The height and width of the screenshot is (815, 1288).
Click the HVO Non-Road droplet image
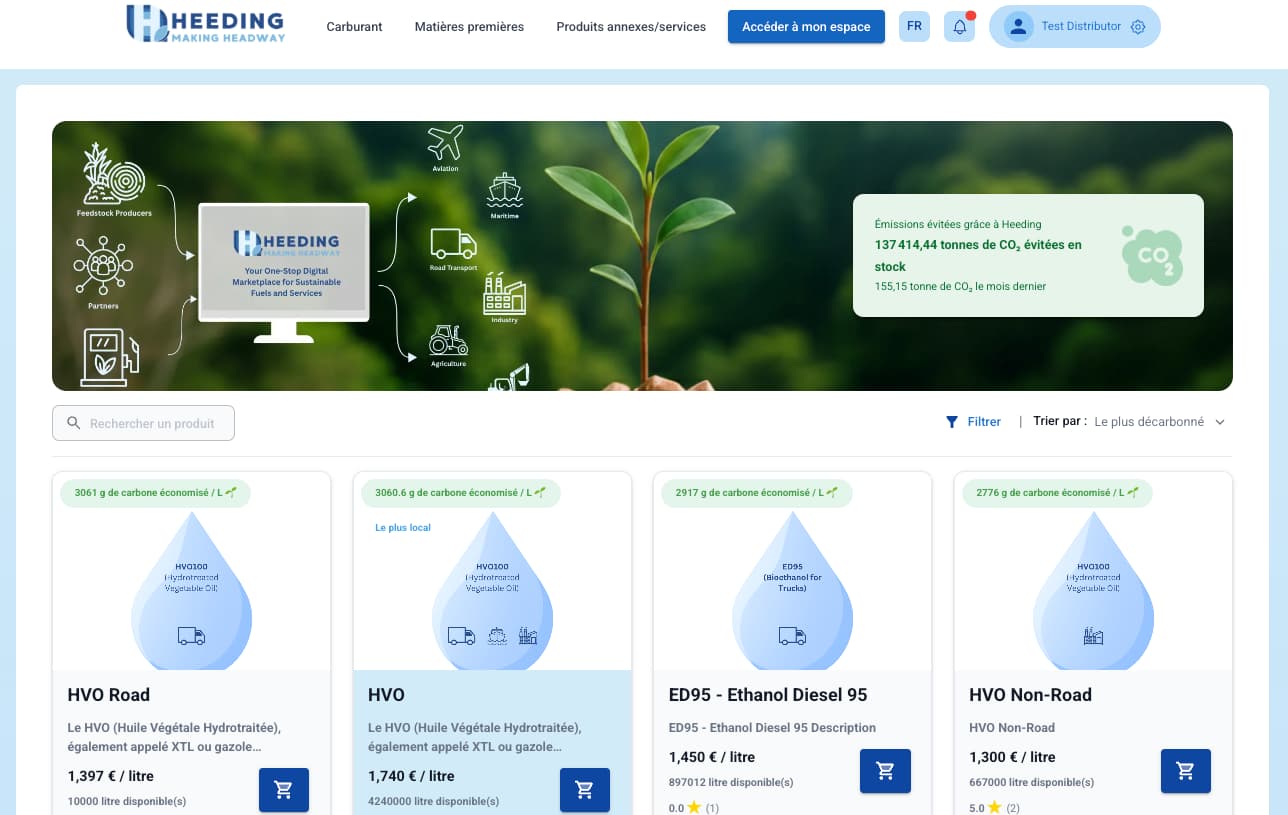coord(1093,590)
